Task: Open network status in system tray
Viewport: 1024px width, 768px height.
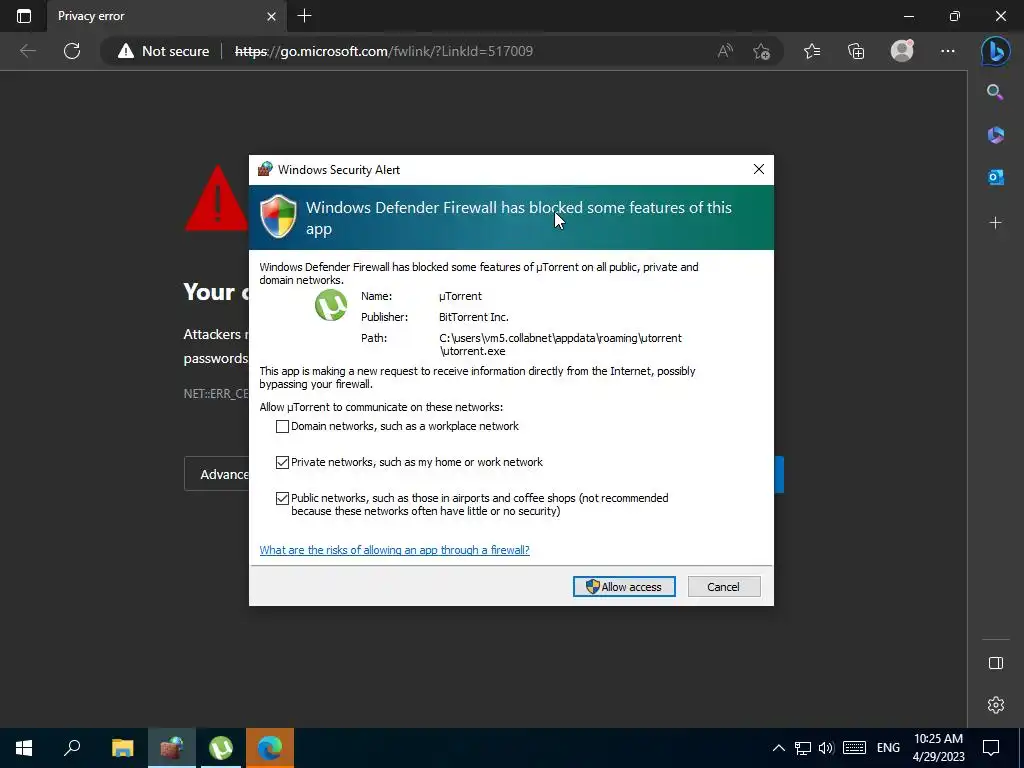Action: pos(803,748)
